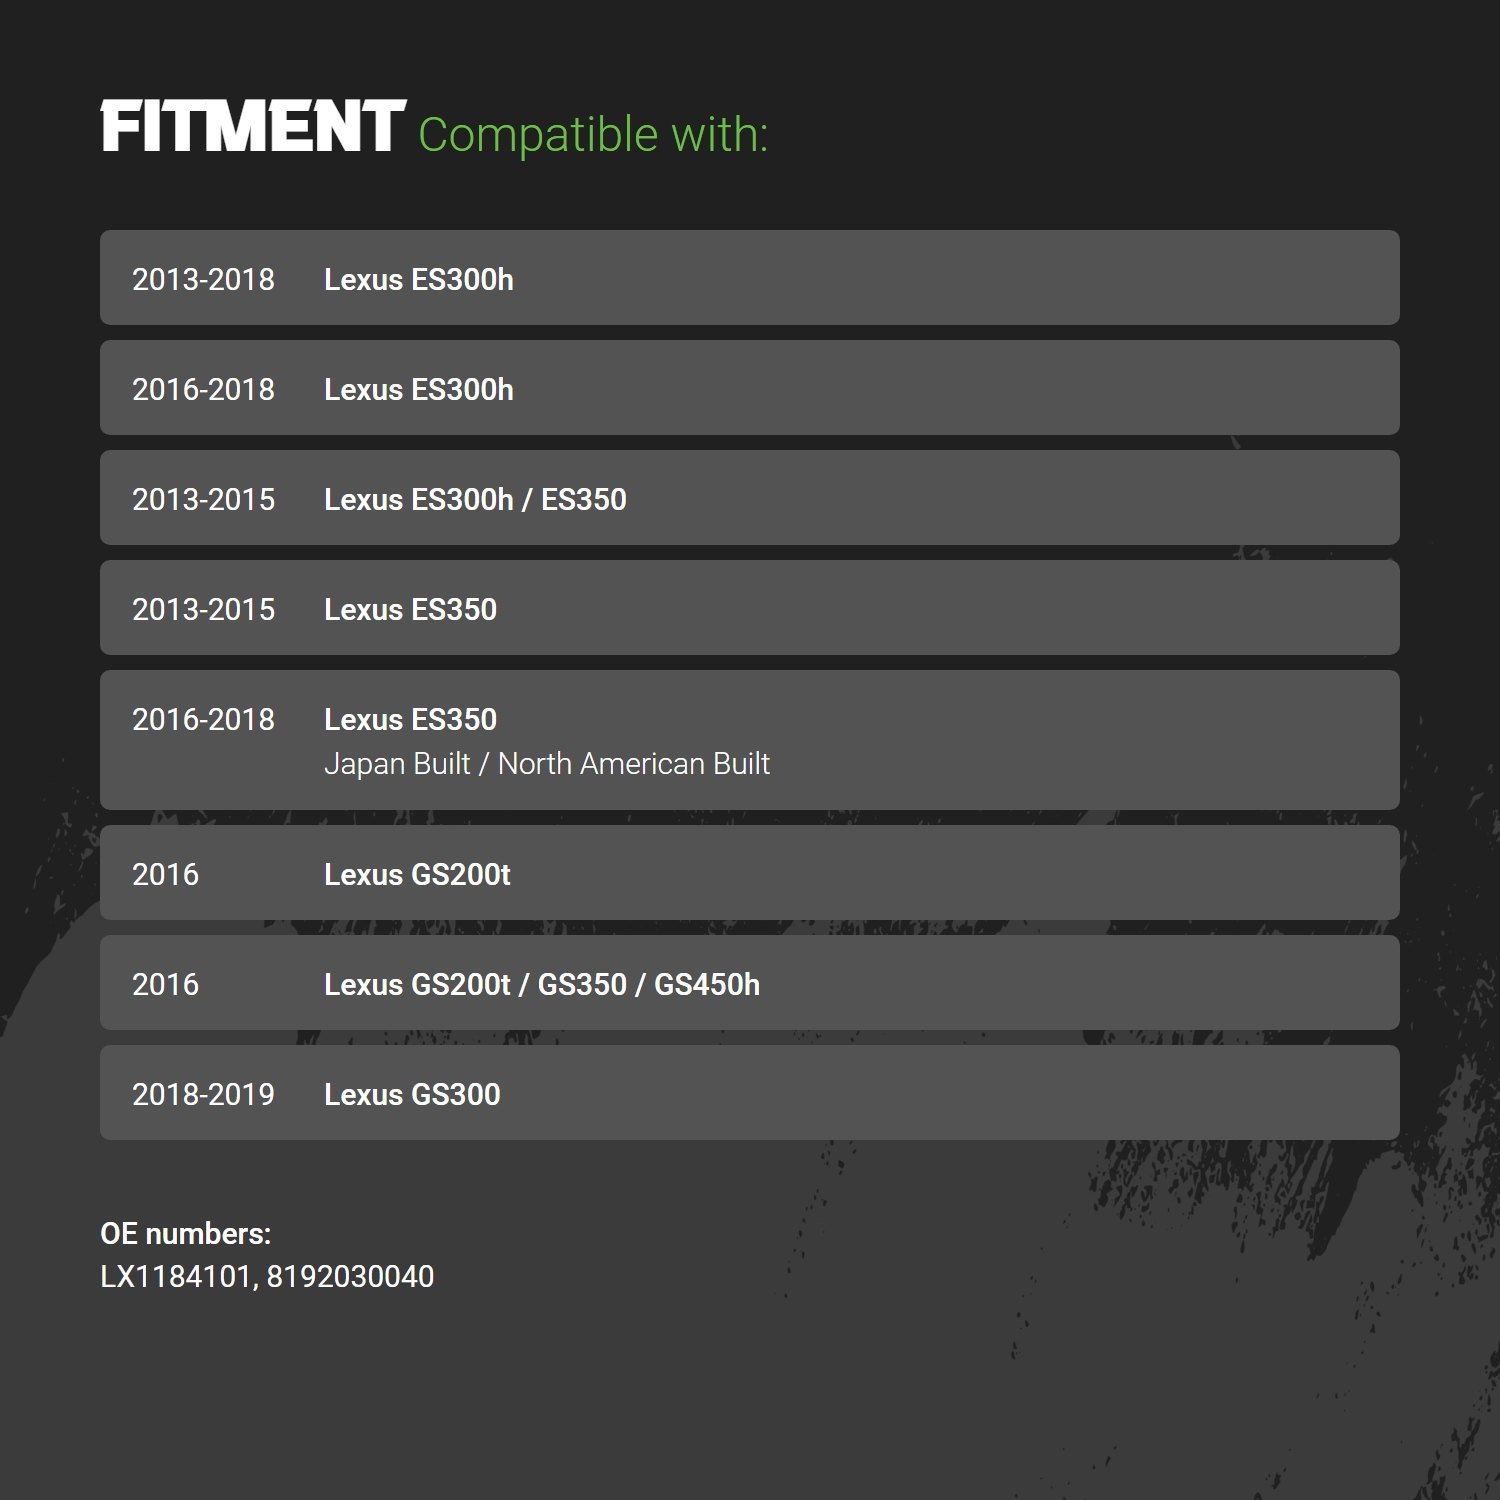
Task: Select the Lexus ES300h / ES350 row
Action: point(750,497)
